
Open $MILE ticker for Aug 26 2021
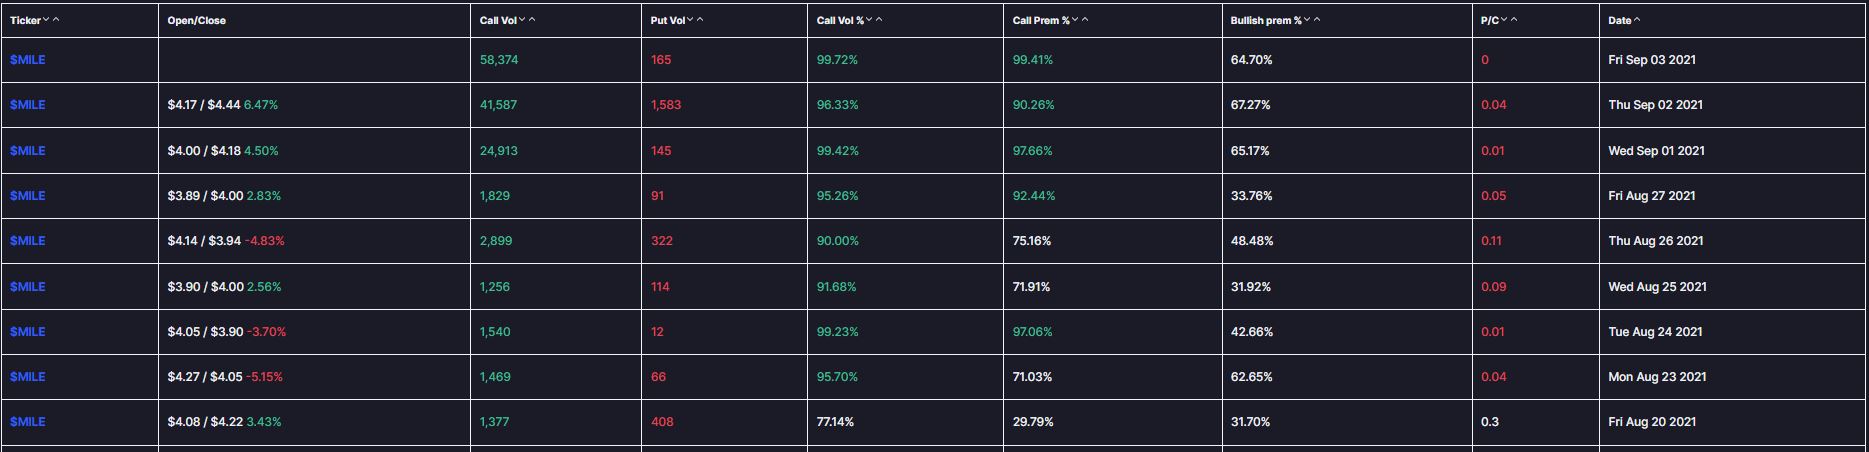point(27,241)
